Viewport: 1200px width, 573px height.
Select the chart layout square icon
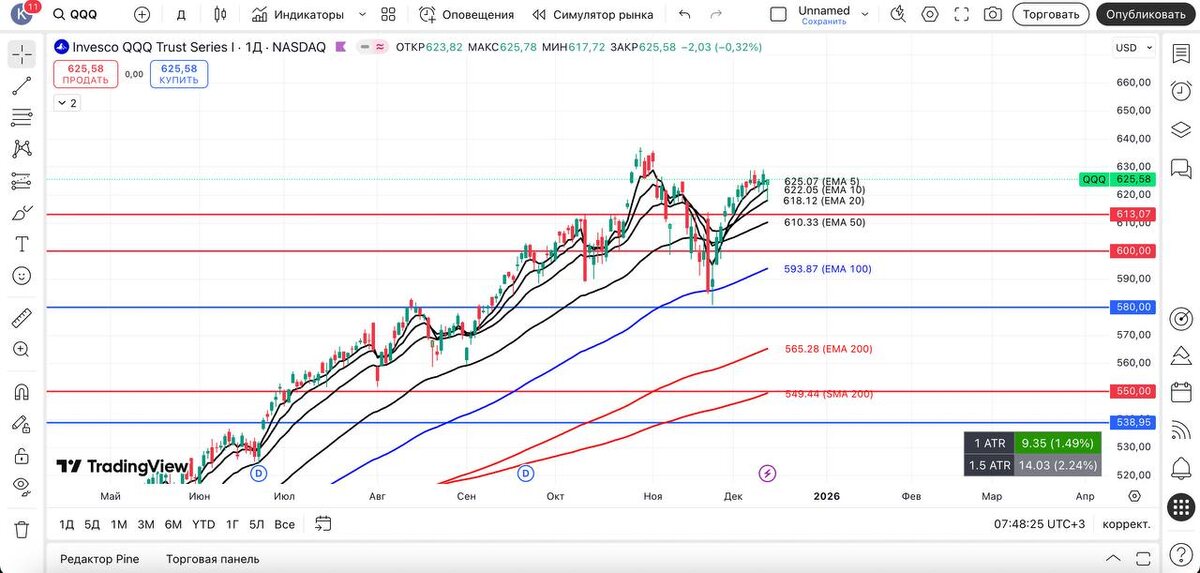(x=779, y=15)
